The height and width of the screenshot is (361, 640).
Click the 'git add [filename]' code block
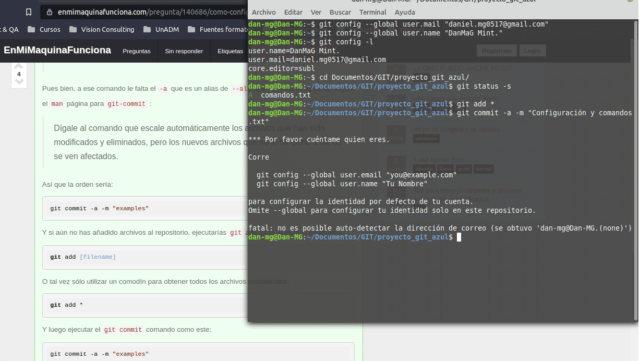coord(144,257)
